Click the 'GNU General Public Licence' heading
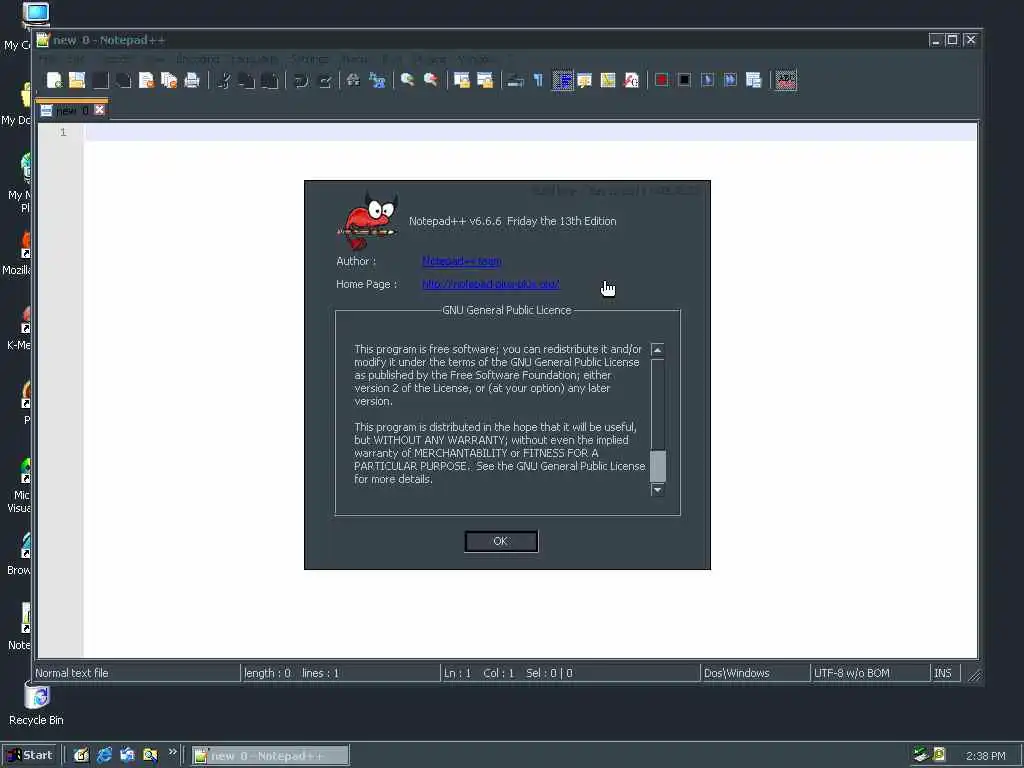This screenshot has width=1024, height=768. (x=507, y=310)
